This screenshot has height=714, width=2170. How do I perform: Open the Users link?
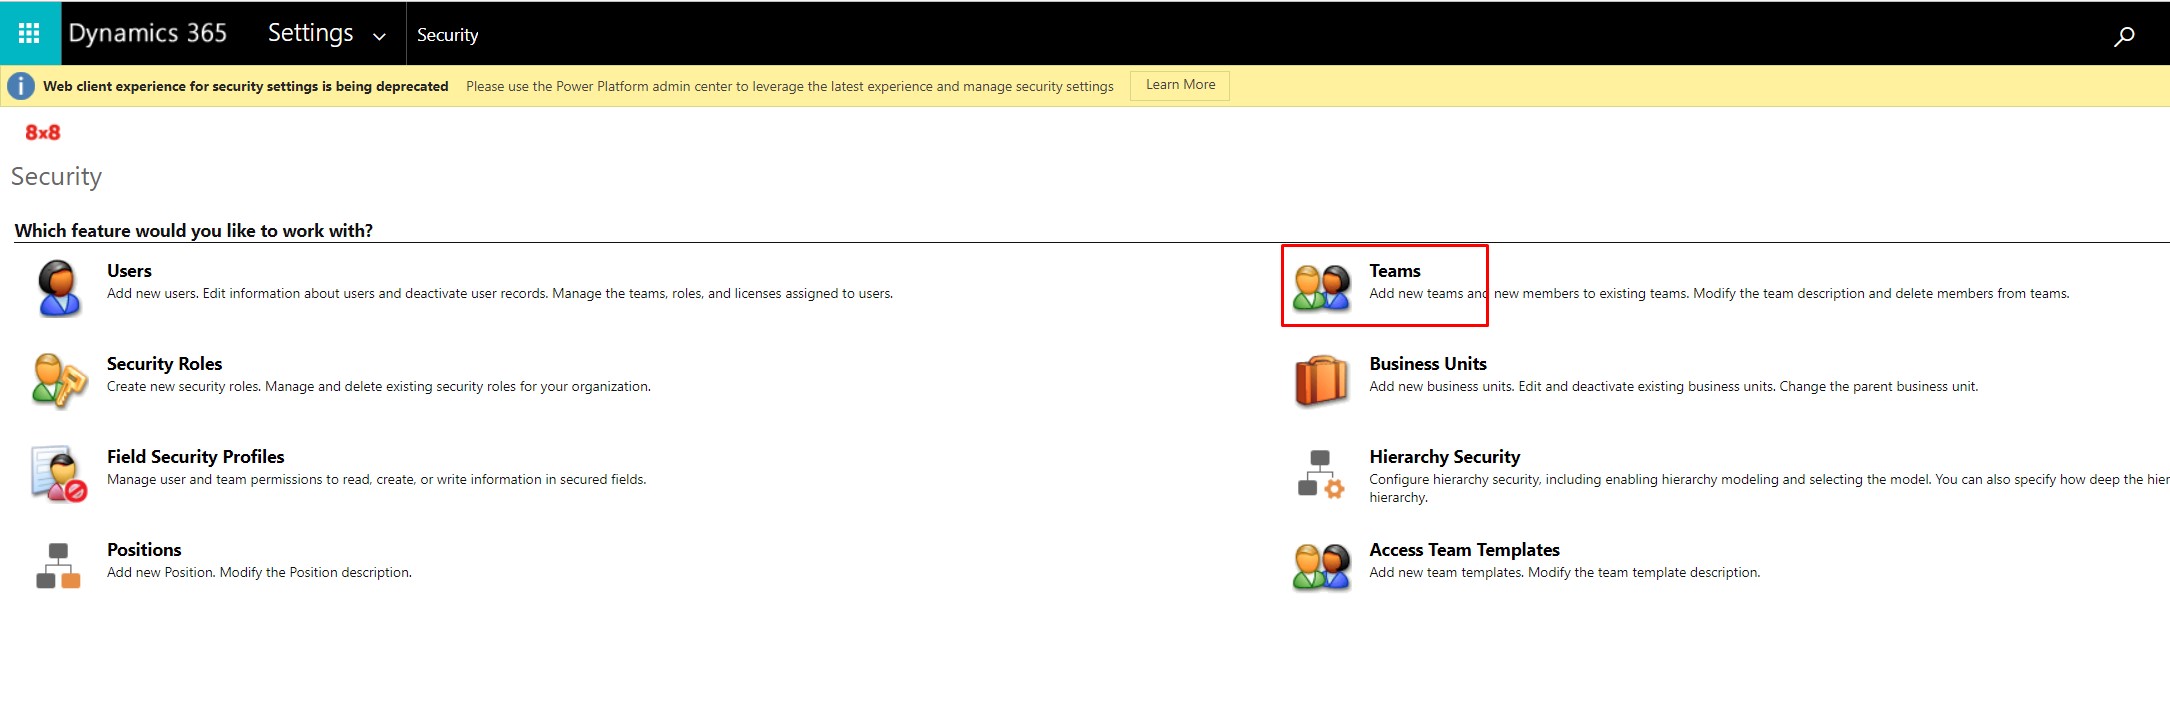(x=129, y=271)
